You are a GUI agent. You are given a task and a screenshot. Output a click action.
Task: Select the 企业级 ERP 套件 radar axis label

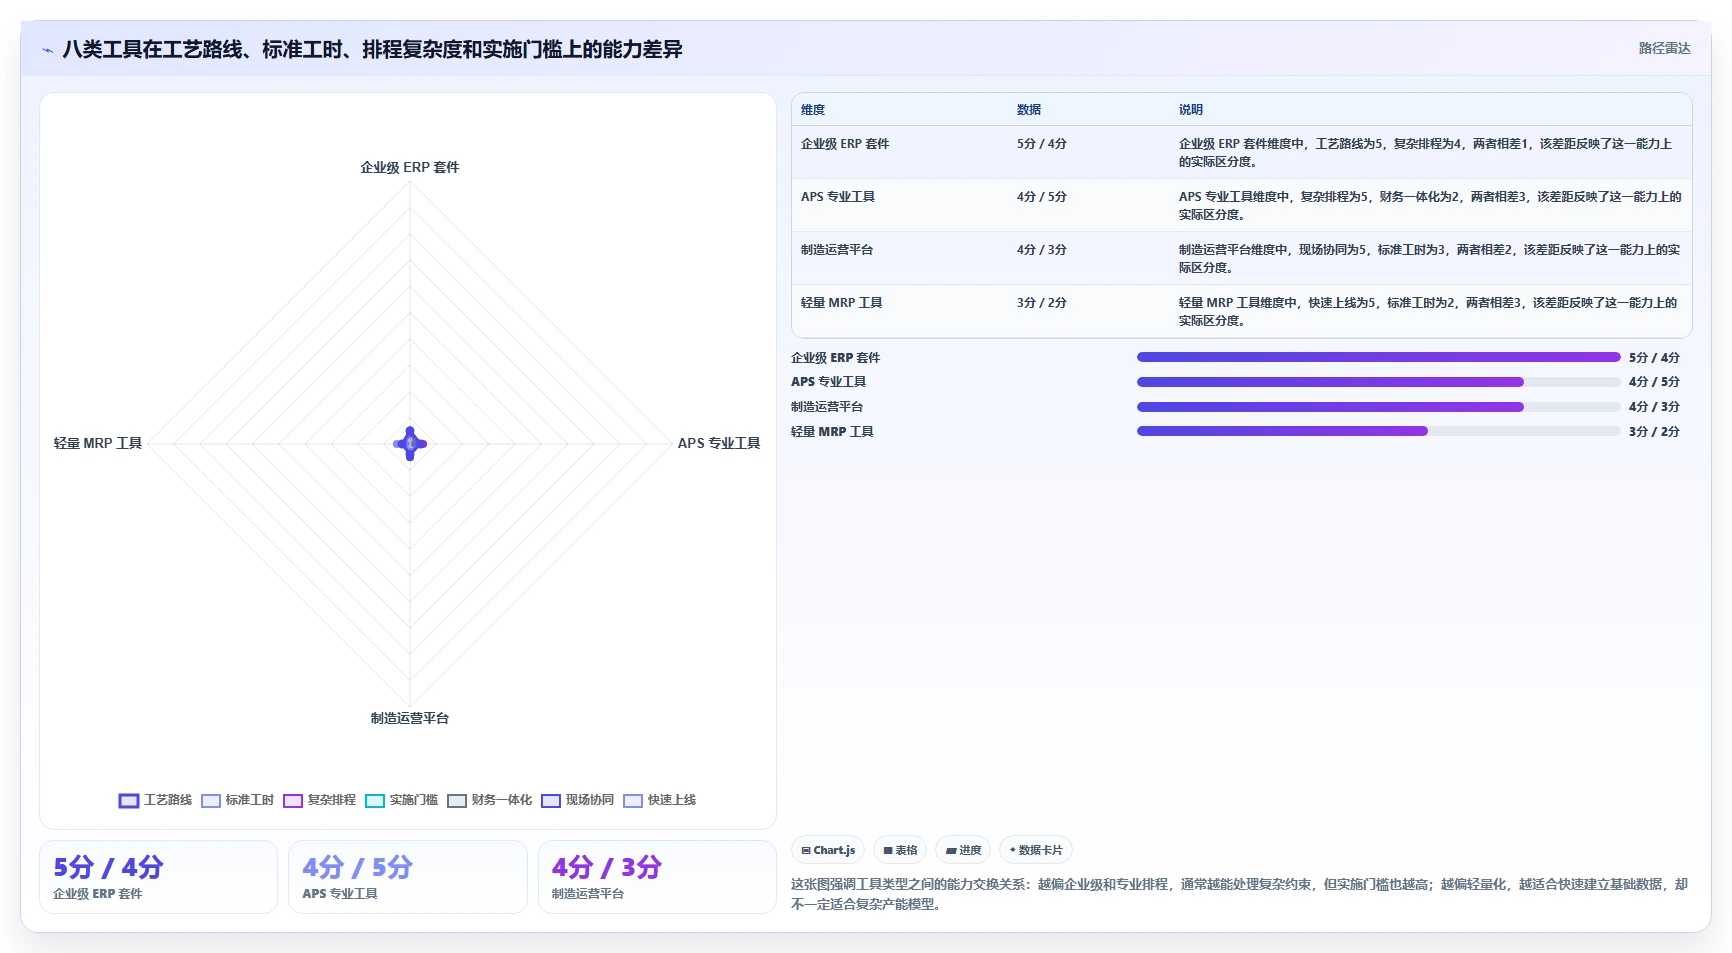pos(410,167)
